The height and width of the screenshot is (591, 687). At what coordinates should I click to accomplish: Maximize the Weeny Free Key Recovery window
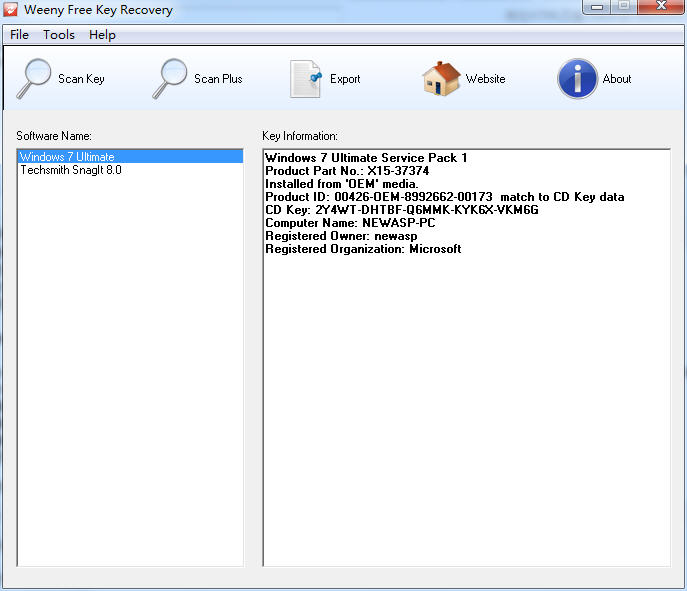(624, 6)
